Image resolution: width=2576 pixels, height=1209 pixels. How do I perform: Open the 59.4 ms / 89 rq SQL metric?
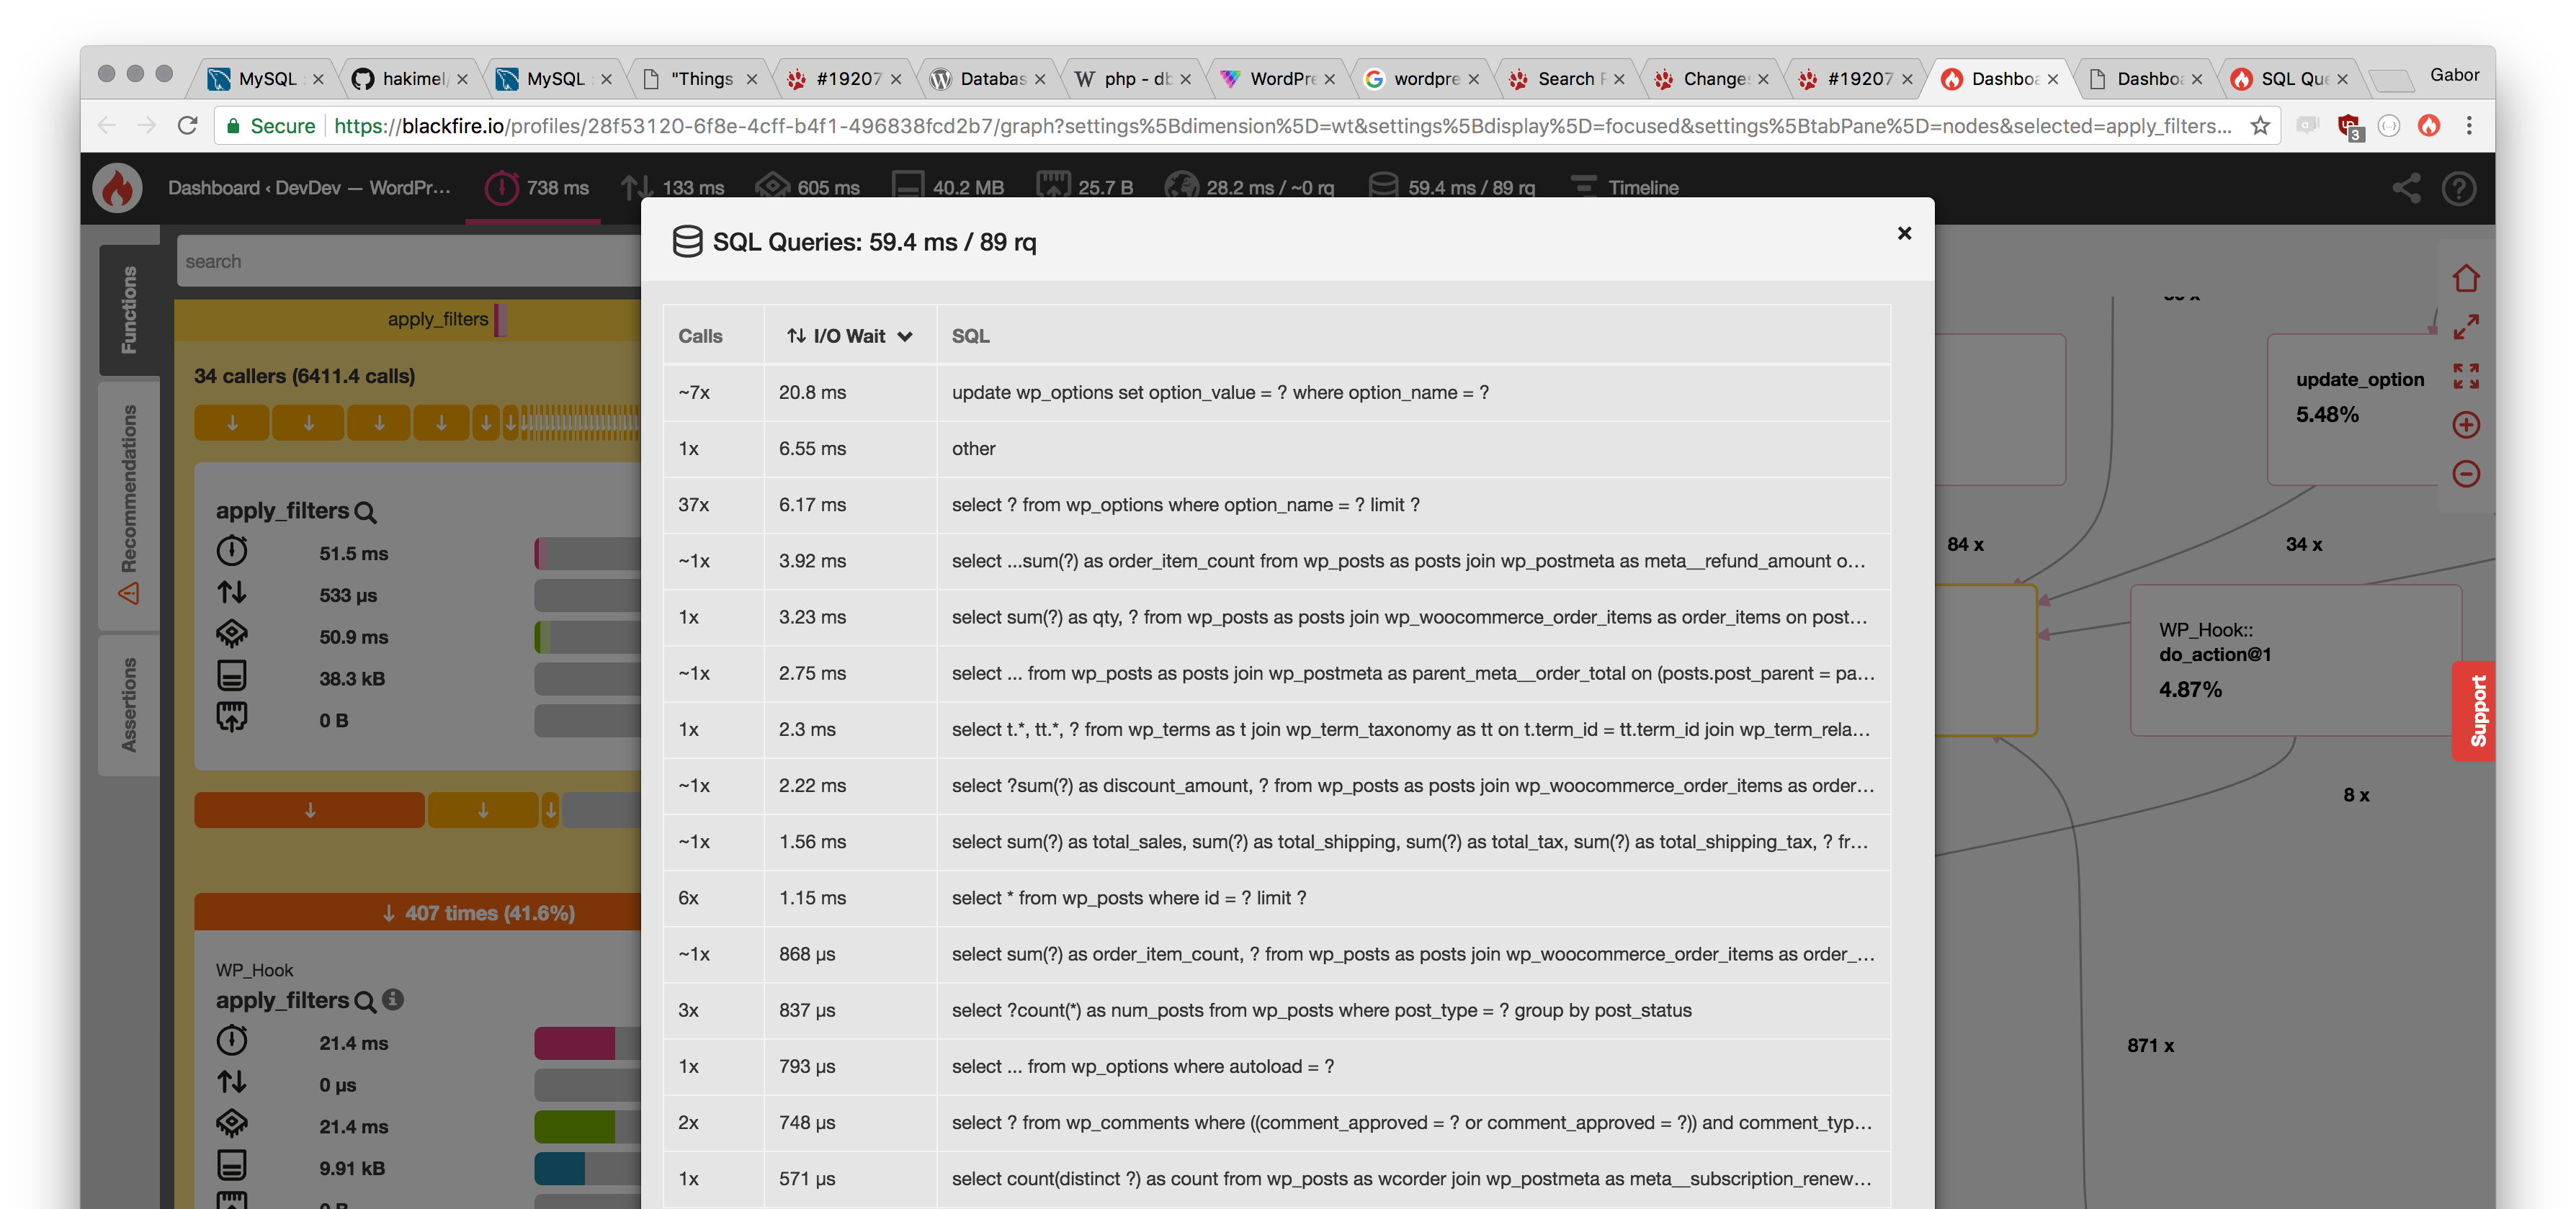tap(1452, 188)
